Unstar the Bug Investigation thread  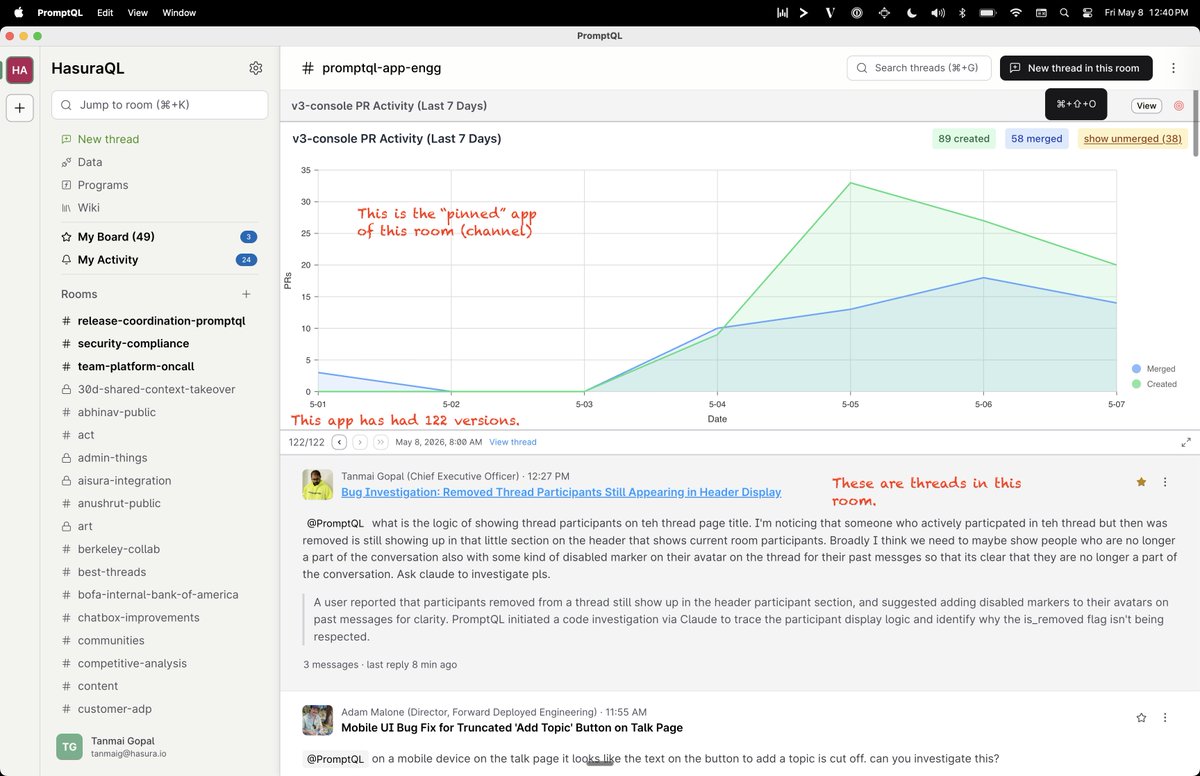(1141, 482)
